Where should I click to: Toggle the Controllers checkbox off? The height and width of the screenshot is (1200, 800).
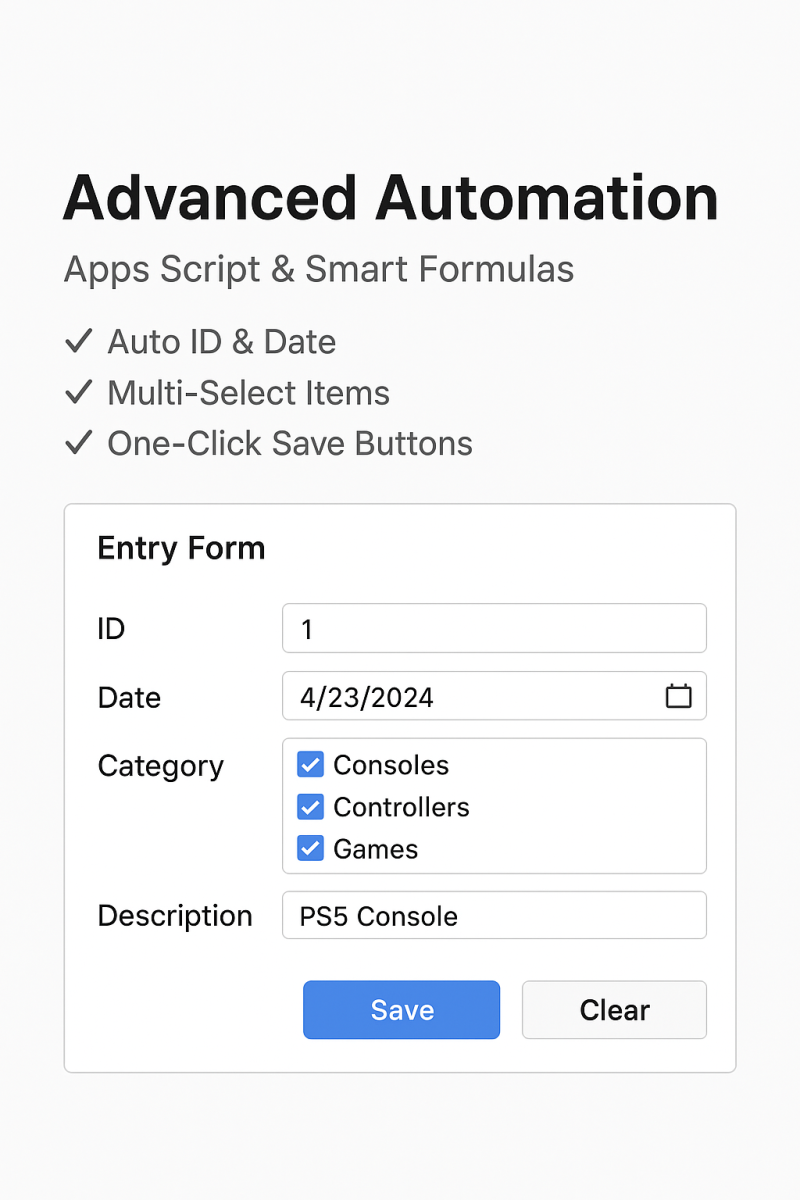point(311,807)
